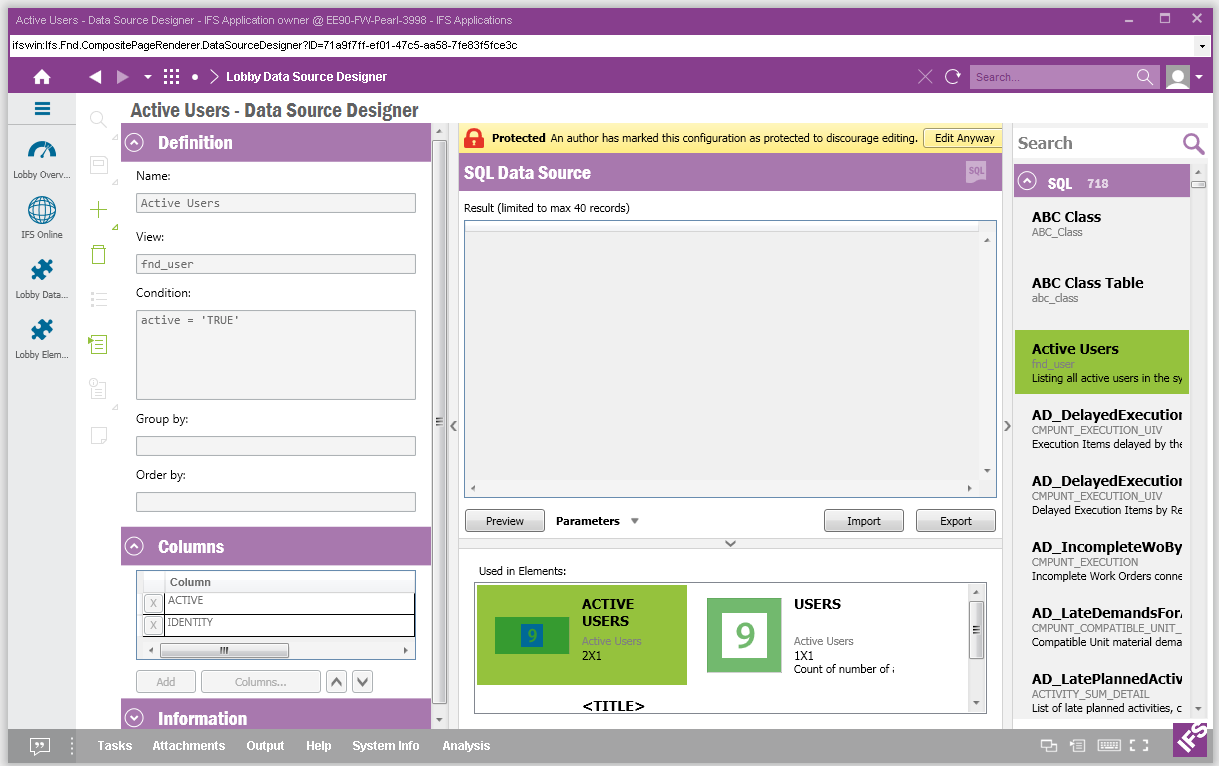Image resolution: width=1219 pixels, height=766 pixels.
Task: Click the Order by field
Action: click(276, 502)
